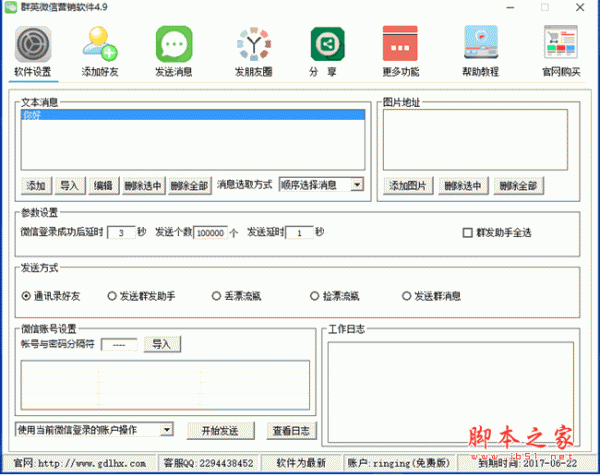This screenshot has width=600, height=476.
Task: Click the 导入 button under text messages
Action: click(x=70, y=186)
